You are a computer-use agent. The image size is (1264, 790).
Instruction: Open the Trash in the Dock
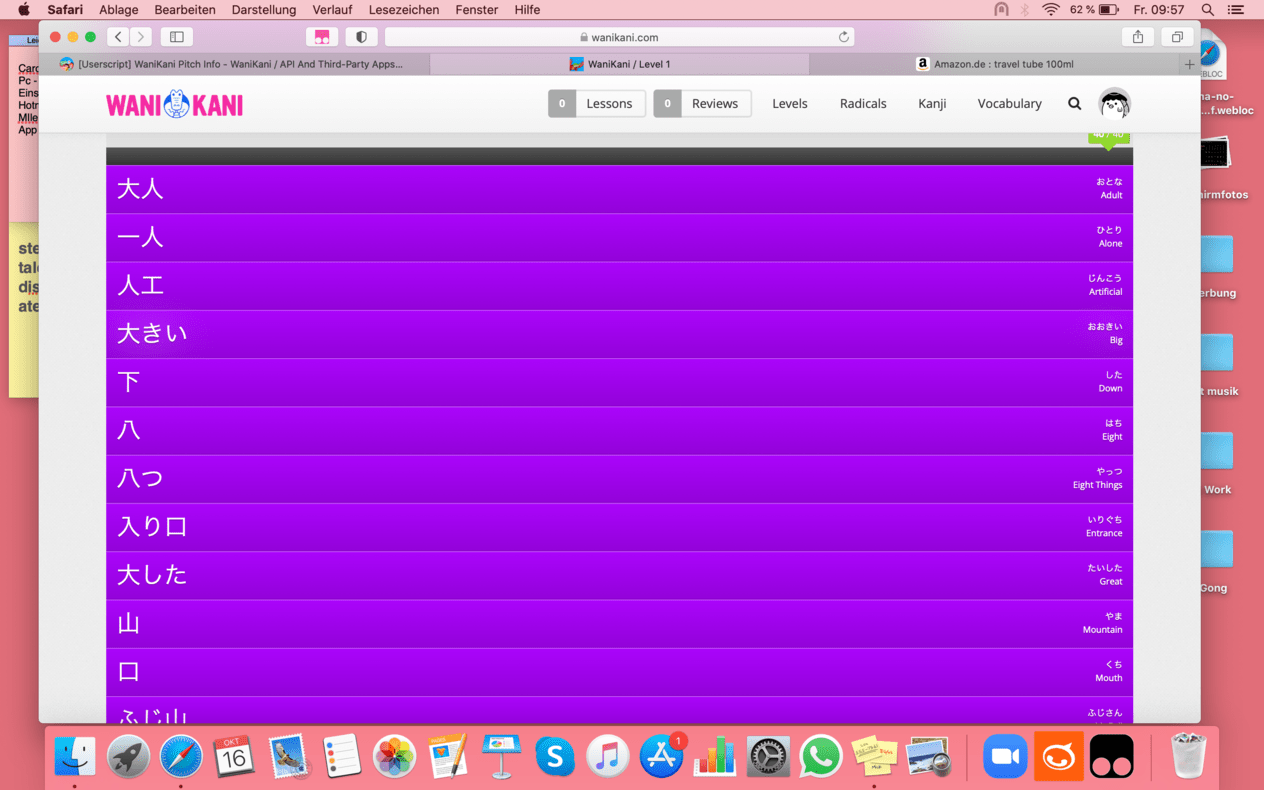tap(1188, 757)
